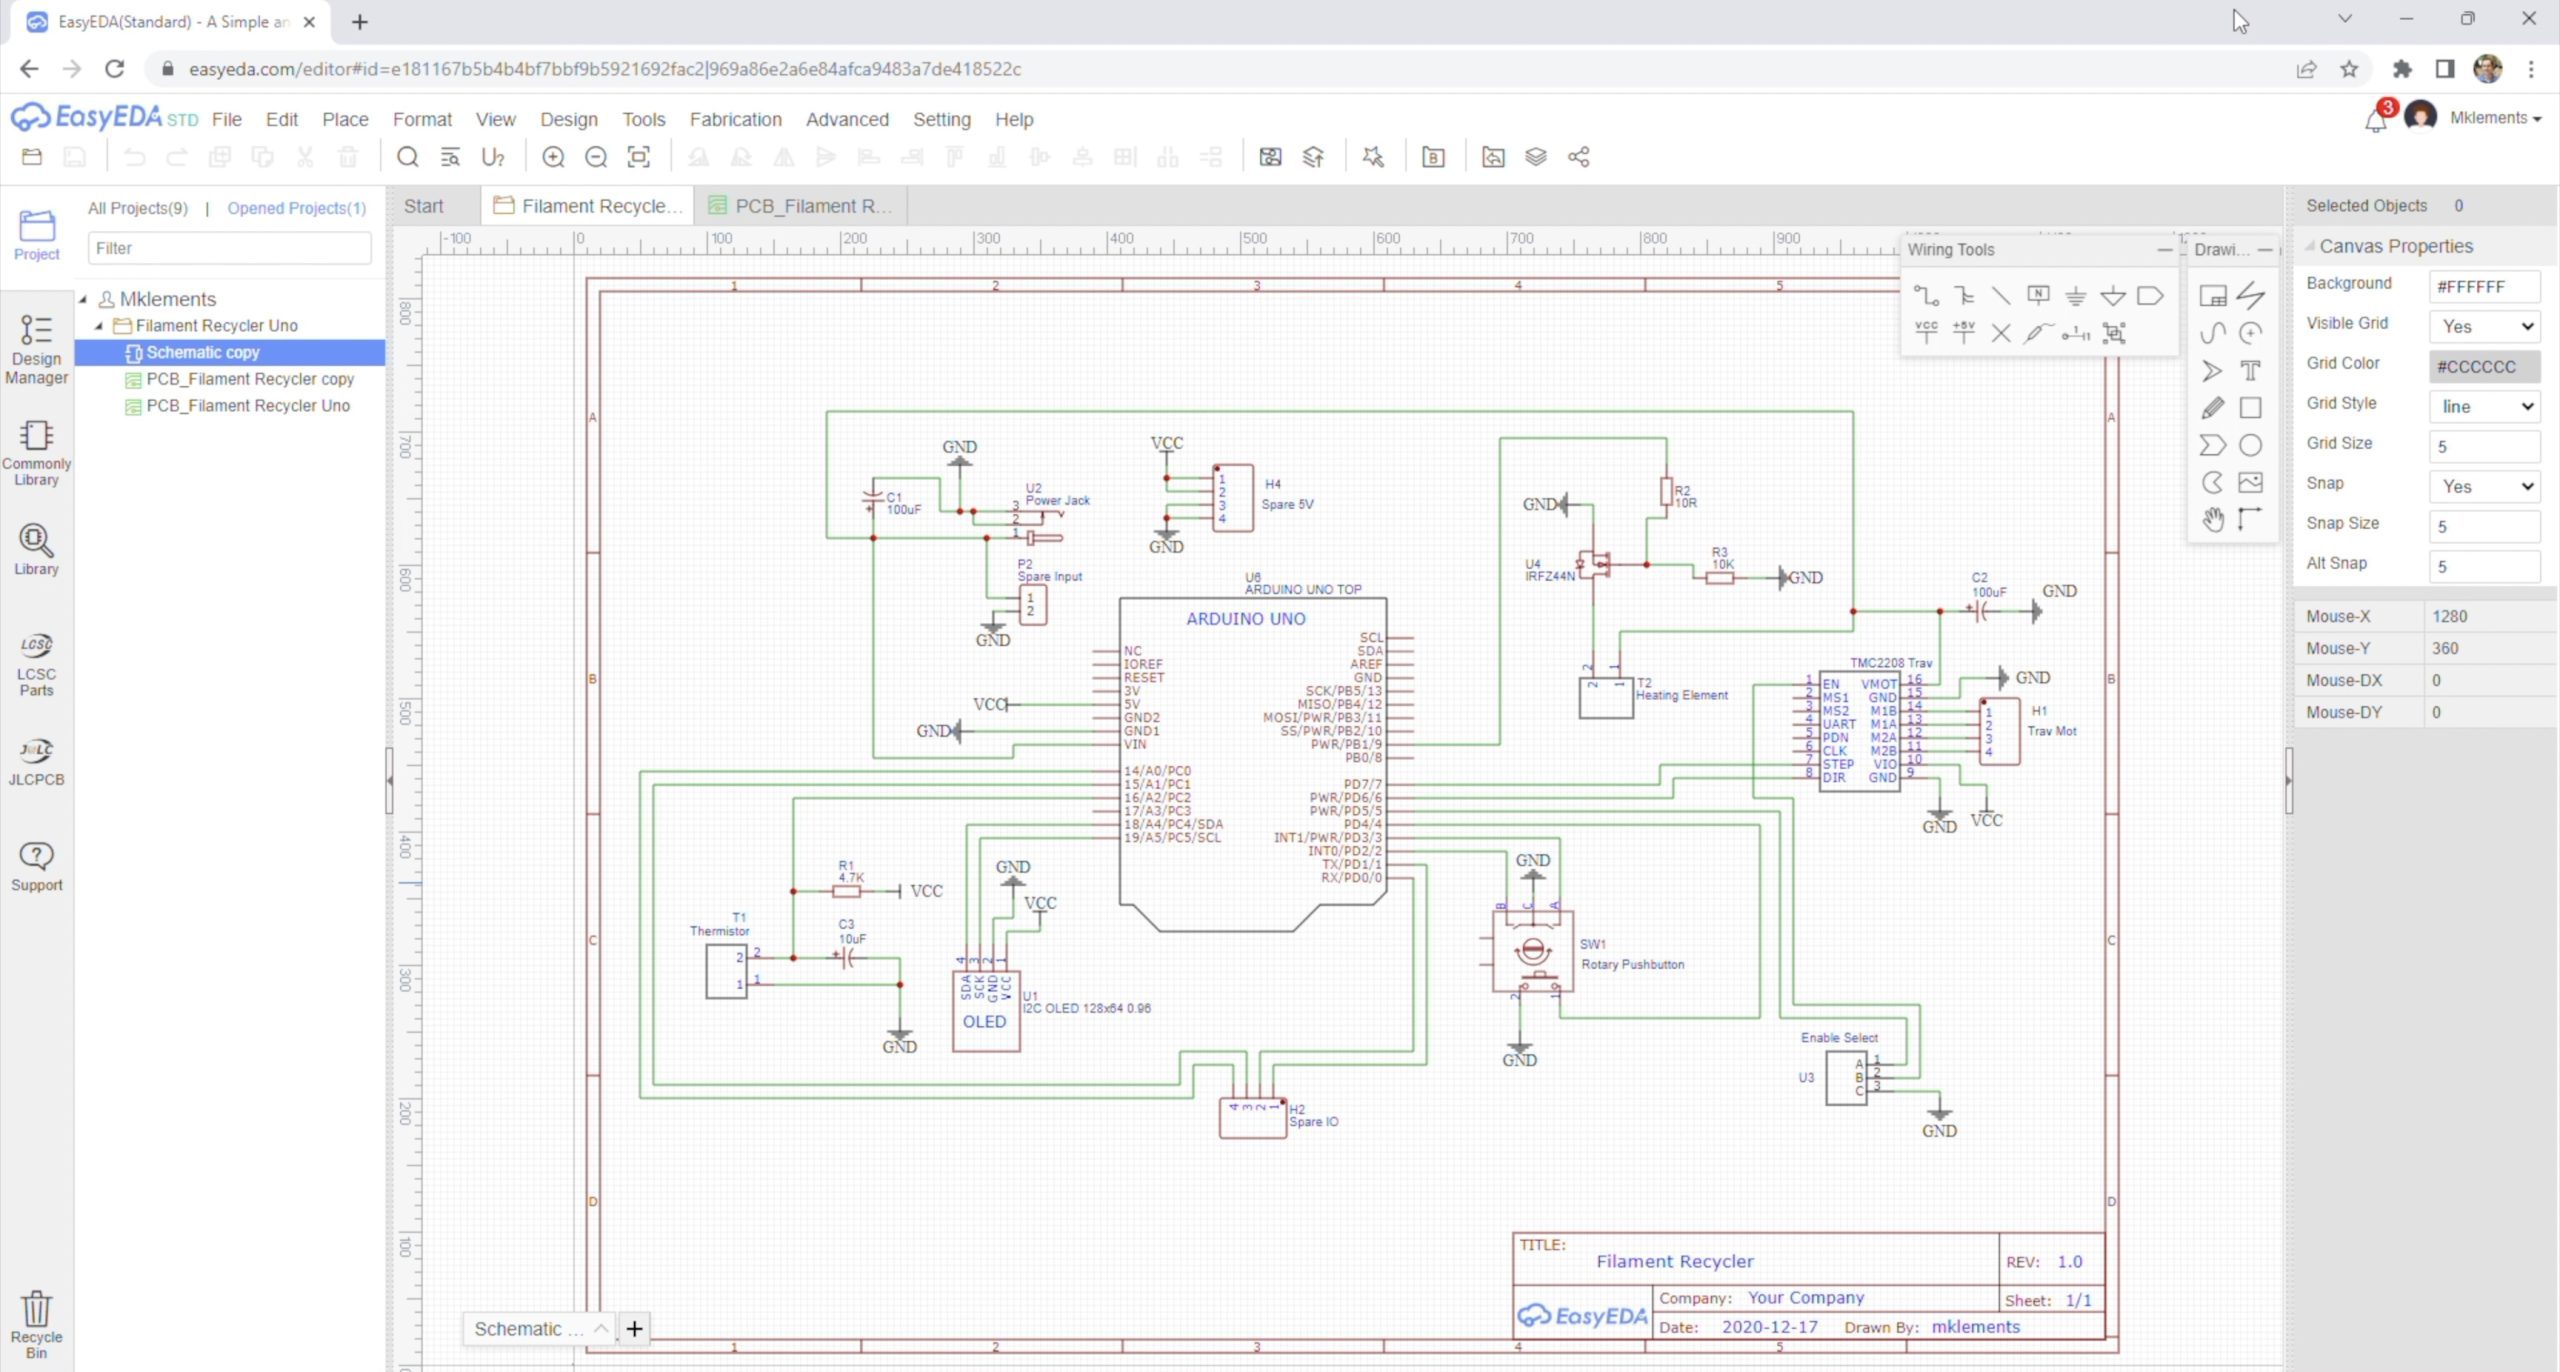Open the Grid Style dropdown
This screenshot has width=2560, height=1372.
coord(2486,406)
